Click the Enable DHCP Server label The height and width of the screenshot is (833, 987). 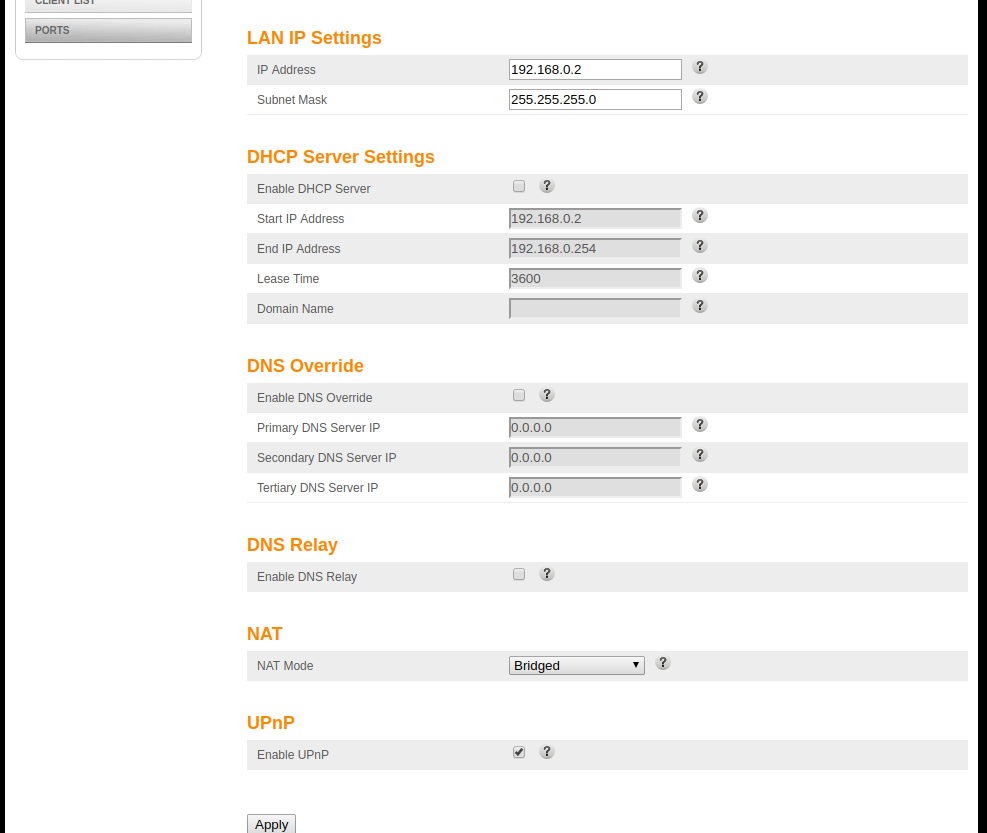[x=313, y=189]
